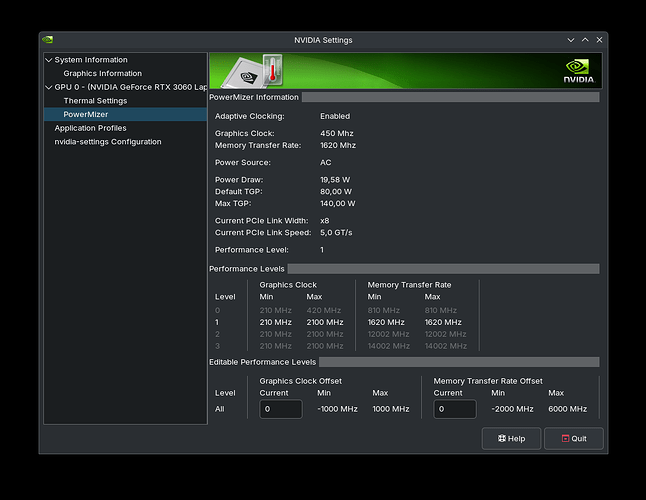Click the -1000 MHz offset minimum value
Viewport: 646px width, 500px height.
point(337,409)
